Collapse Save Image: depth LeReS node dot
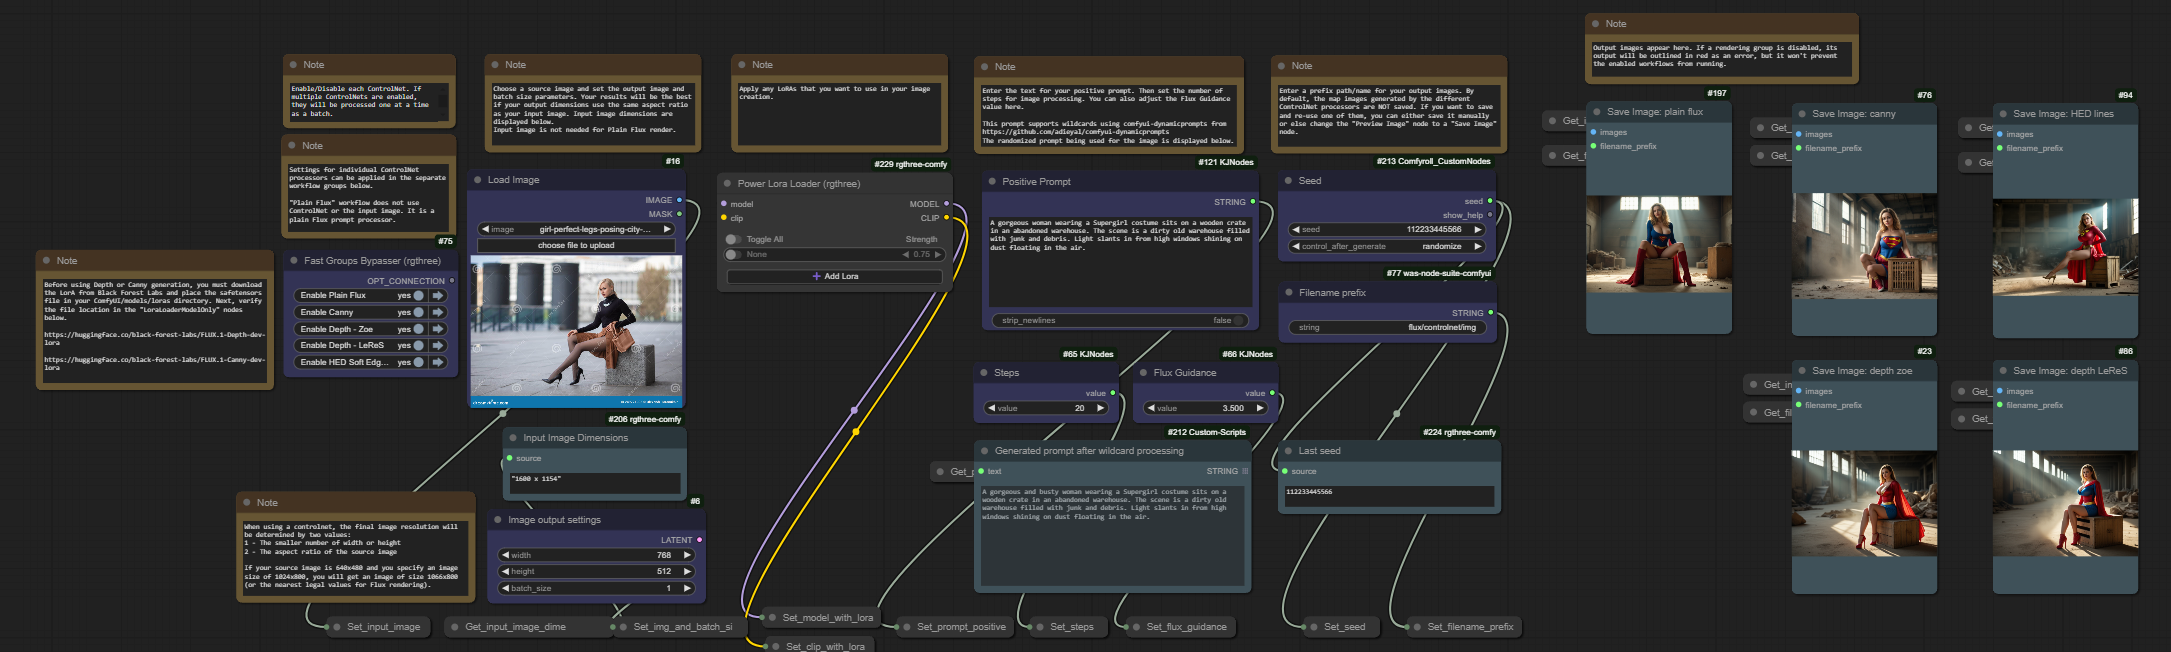 2003,371
